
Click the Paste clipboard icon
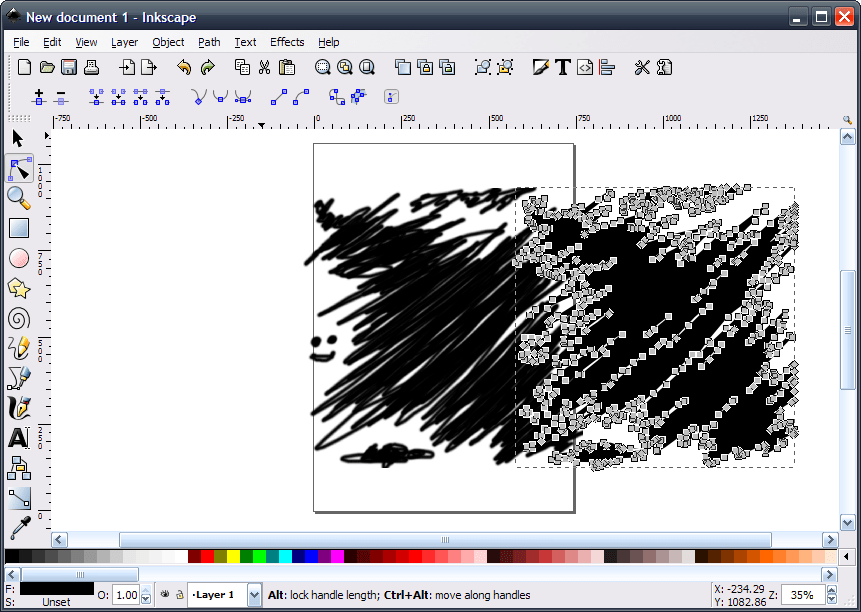point(287,68)
